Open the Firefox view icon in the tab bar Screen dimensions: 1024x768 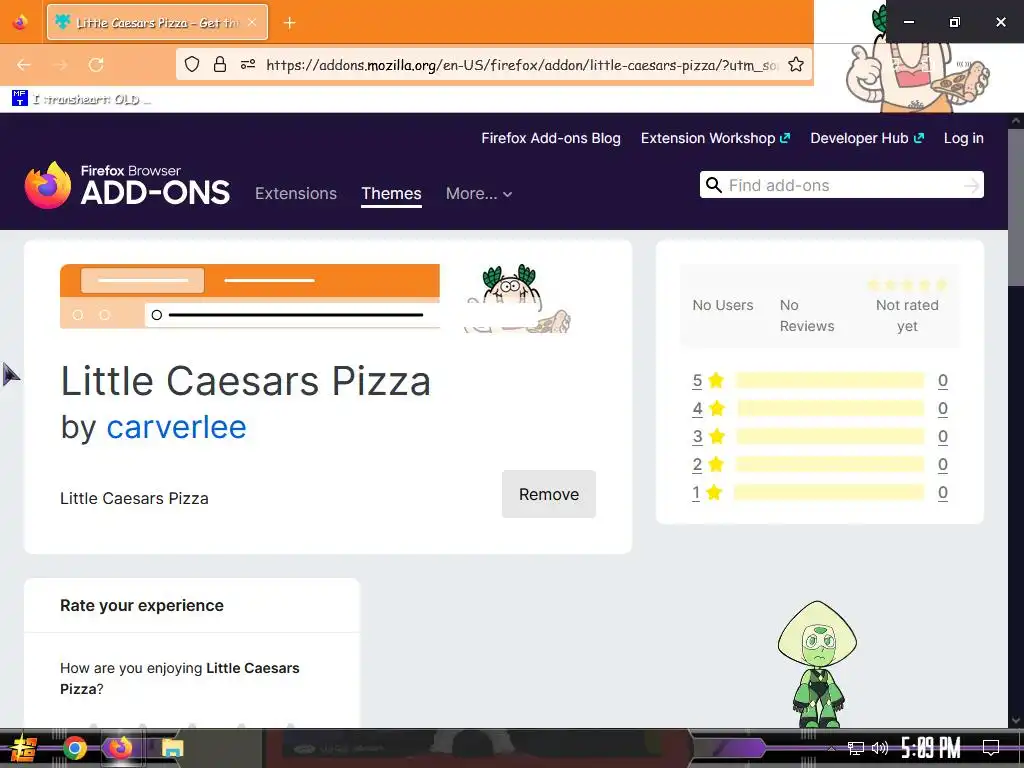tap(20, 22)
